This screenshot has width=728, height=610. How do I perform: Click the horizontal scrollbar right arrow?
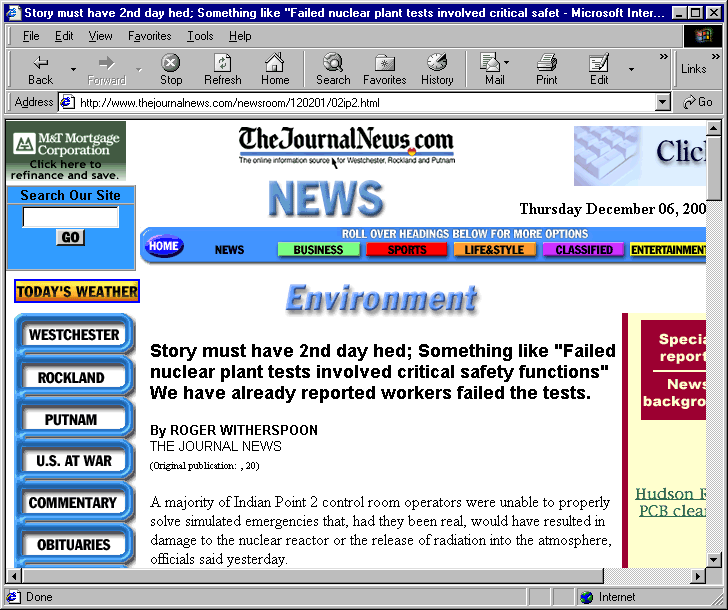(x=697, y=576)
